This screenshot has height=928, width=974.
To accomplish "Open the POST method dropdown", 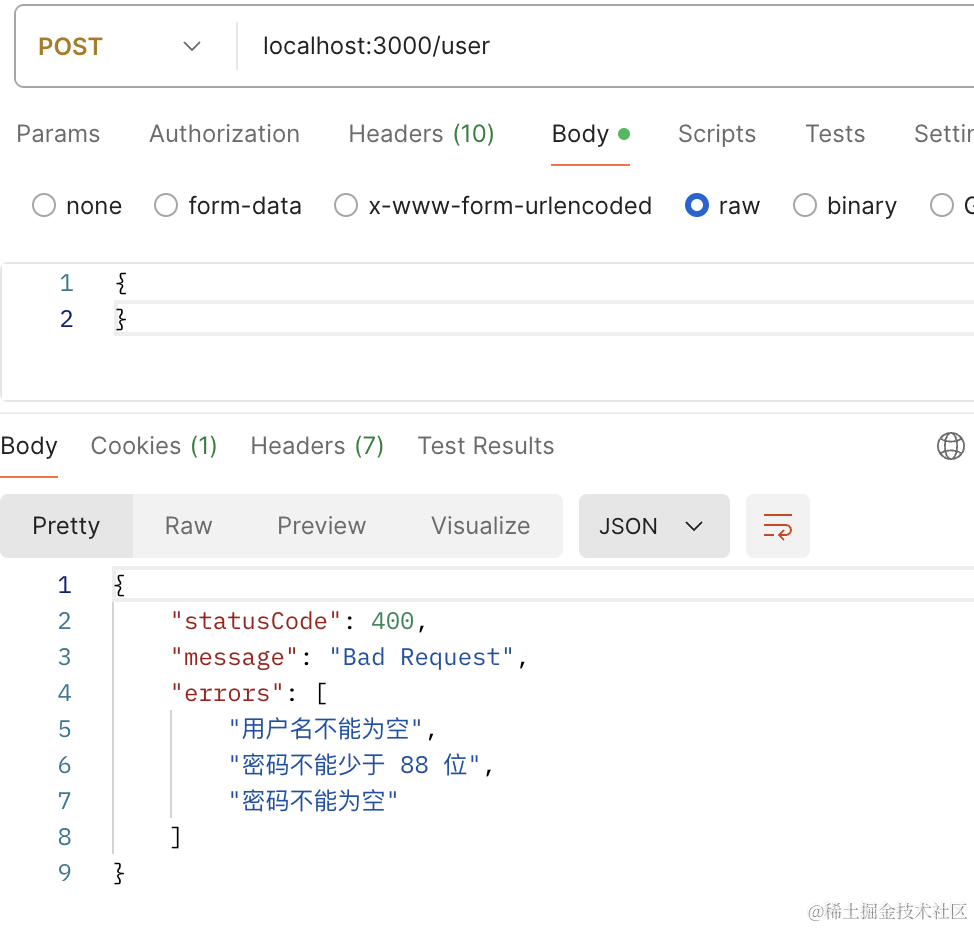I will coord(120,47).
